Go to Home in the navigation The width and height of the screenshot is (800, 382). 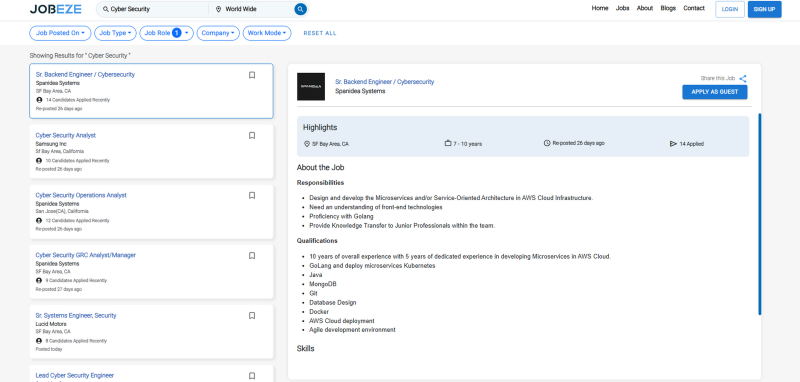pyautogui.click(x=600, y=8)
